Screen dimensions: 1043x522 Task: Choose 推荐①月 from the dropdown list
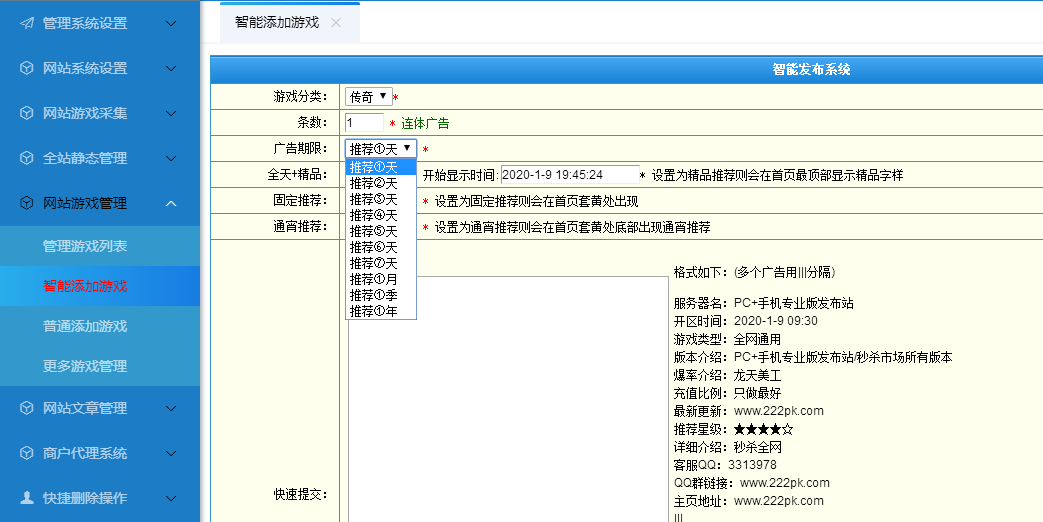click(380, 279)
